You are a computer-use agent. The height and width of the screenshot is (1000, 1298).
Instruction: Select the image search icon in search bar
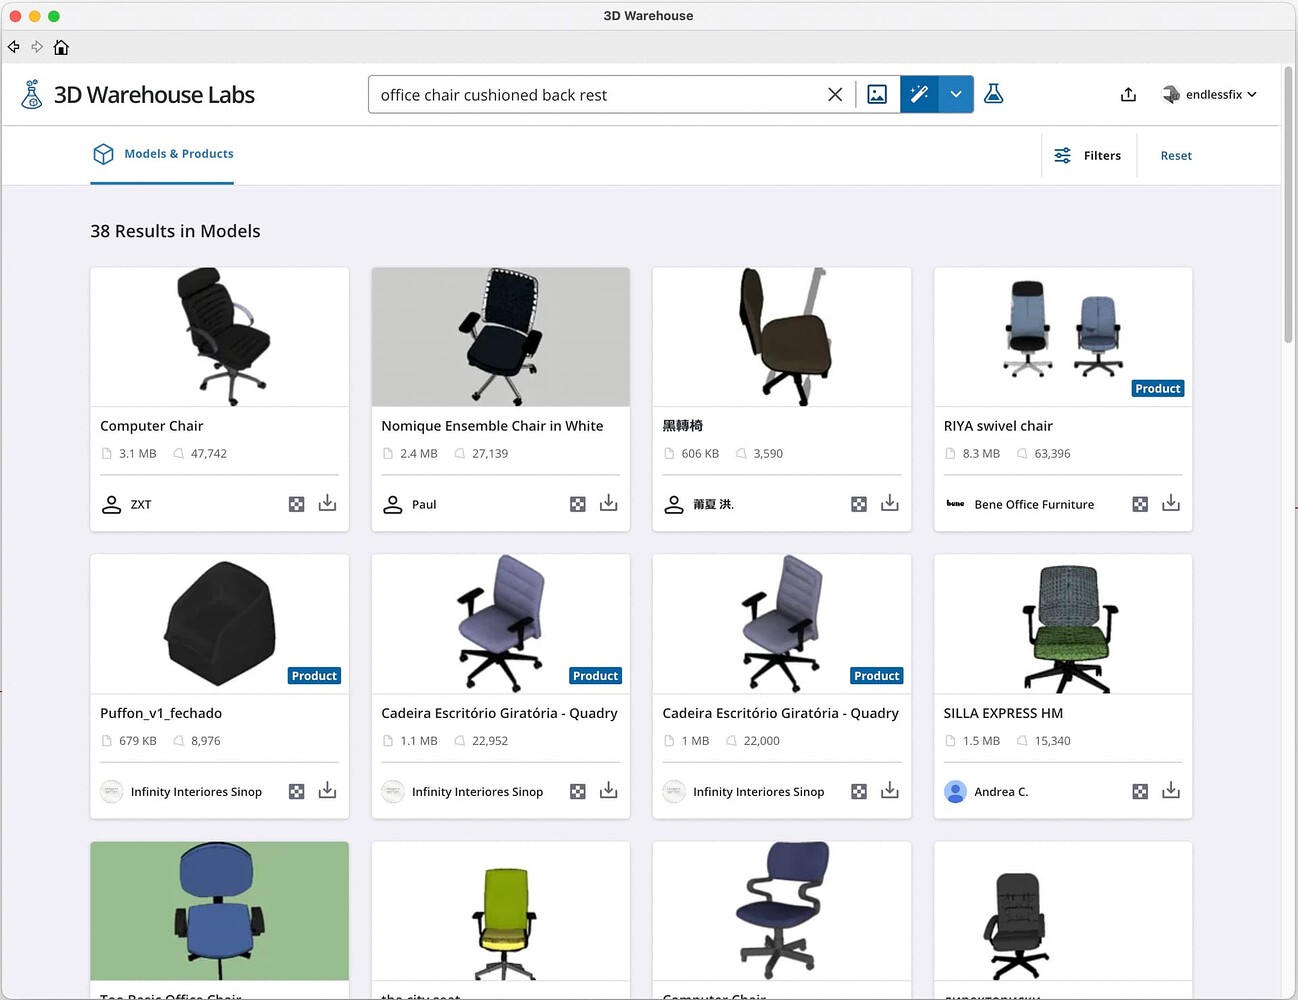pyautogui.click(x=877, y=93)
